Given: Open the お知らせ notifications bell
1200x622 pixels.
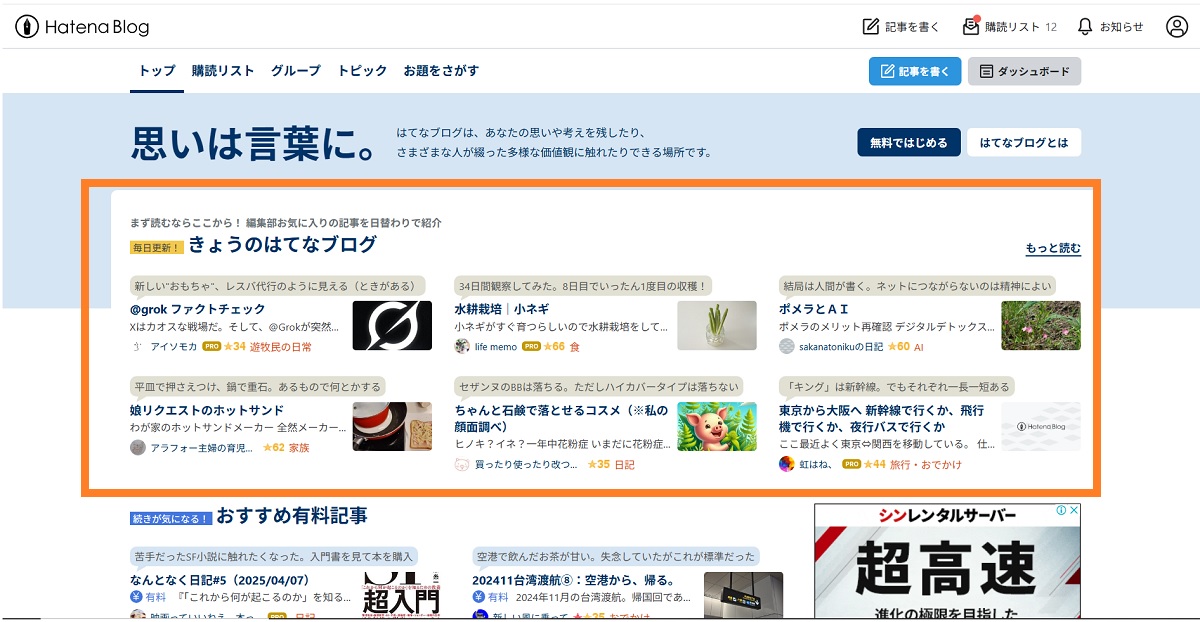Looking at the screenshot, I should pos(1110,27).
